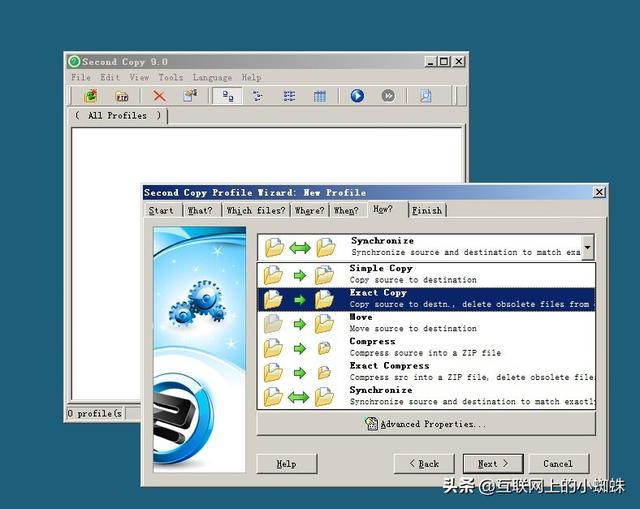Choose Synchronize at bottom of list
This screenshot has height=509, width=640.
pyautogui.click(x=426, y=396)
